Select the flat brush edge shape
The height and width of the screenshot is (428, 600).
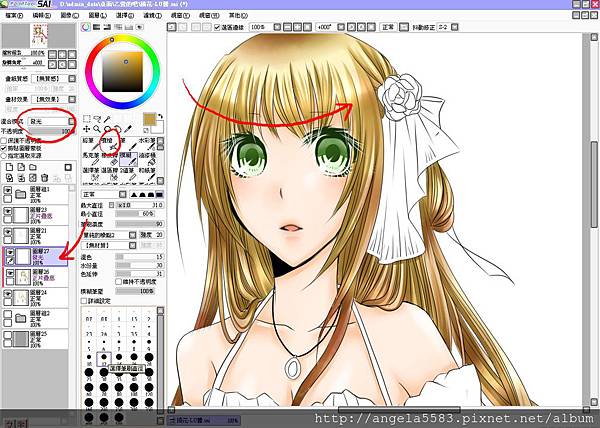[x=159, y=194]
